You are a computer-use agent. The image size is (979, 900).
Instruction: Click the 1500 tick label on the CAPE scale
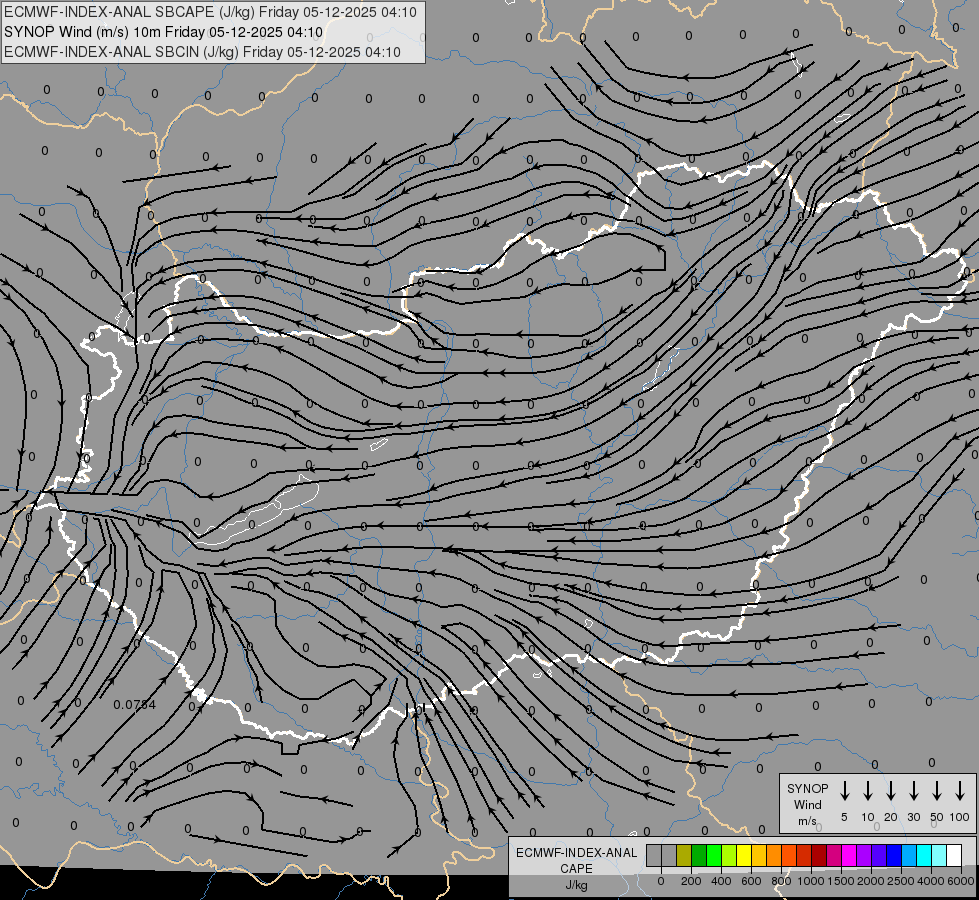coord(841,881)
